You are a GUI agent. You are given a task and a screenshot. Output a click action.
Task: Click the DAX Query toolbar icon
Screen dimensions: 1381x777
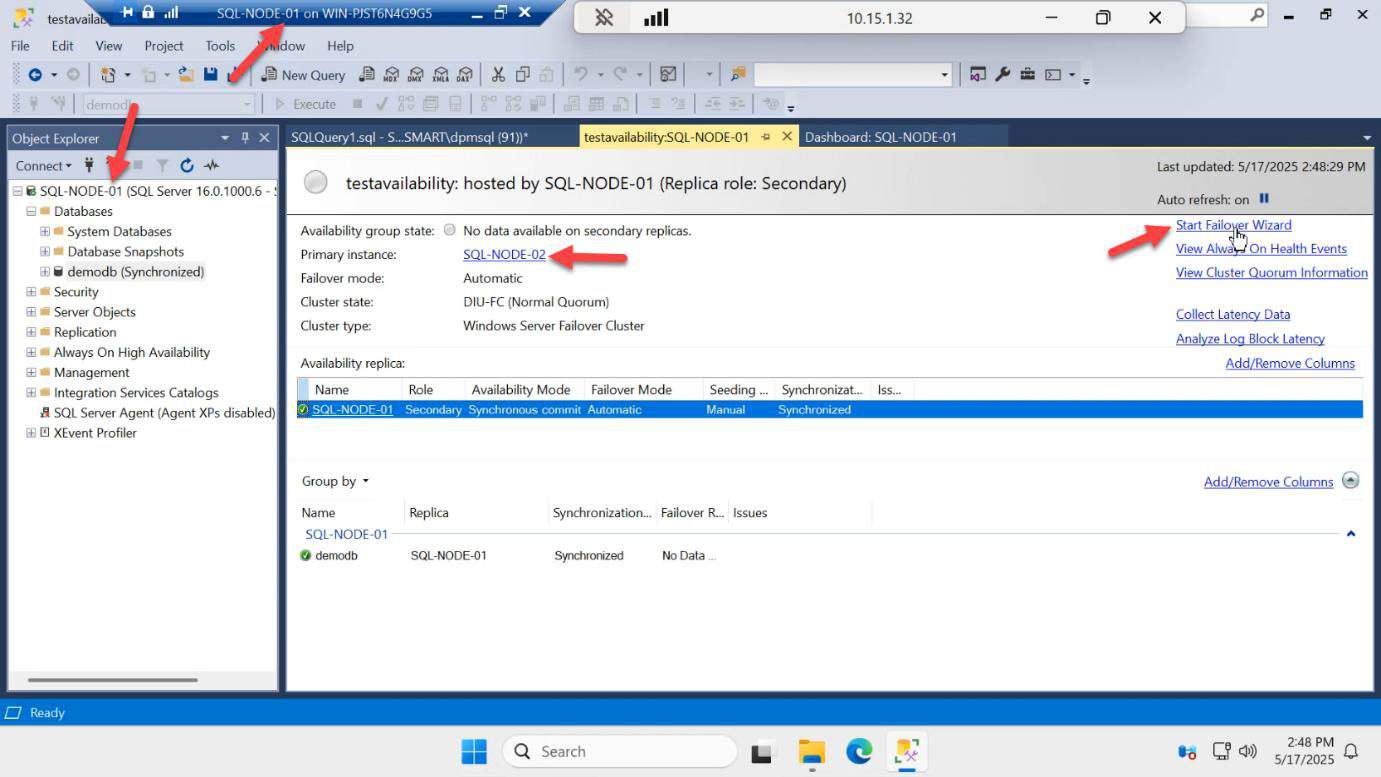tap(464, 74)
